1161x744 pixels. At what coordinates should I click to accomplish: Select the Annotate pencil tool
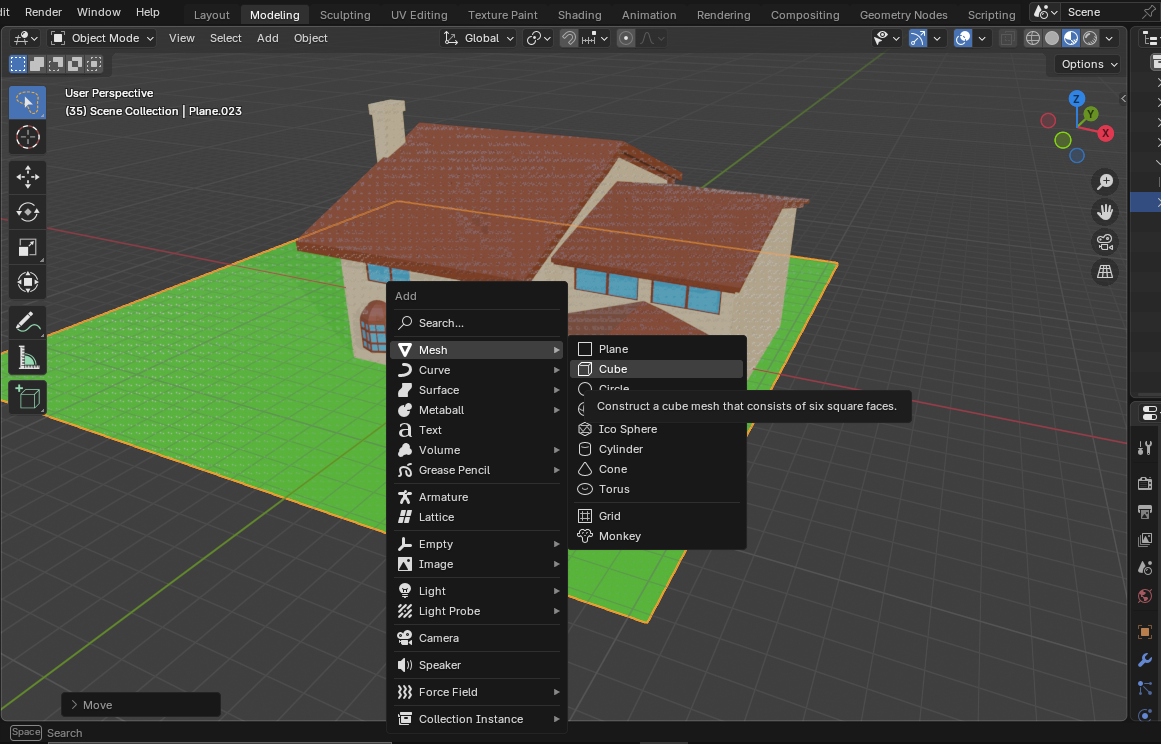tap(27, 323)
